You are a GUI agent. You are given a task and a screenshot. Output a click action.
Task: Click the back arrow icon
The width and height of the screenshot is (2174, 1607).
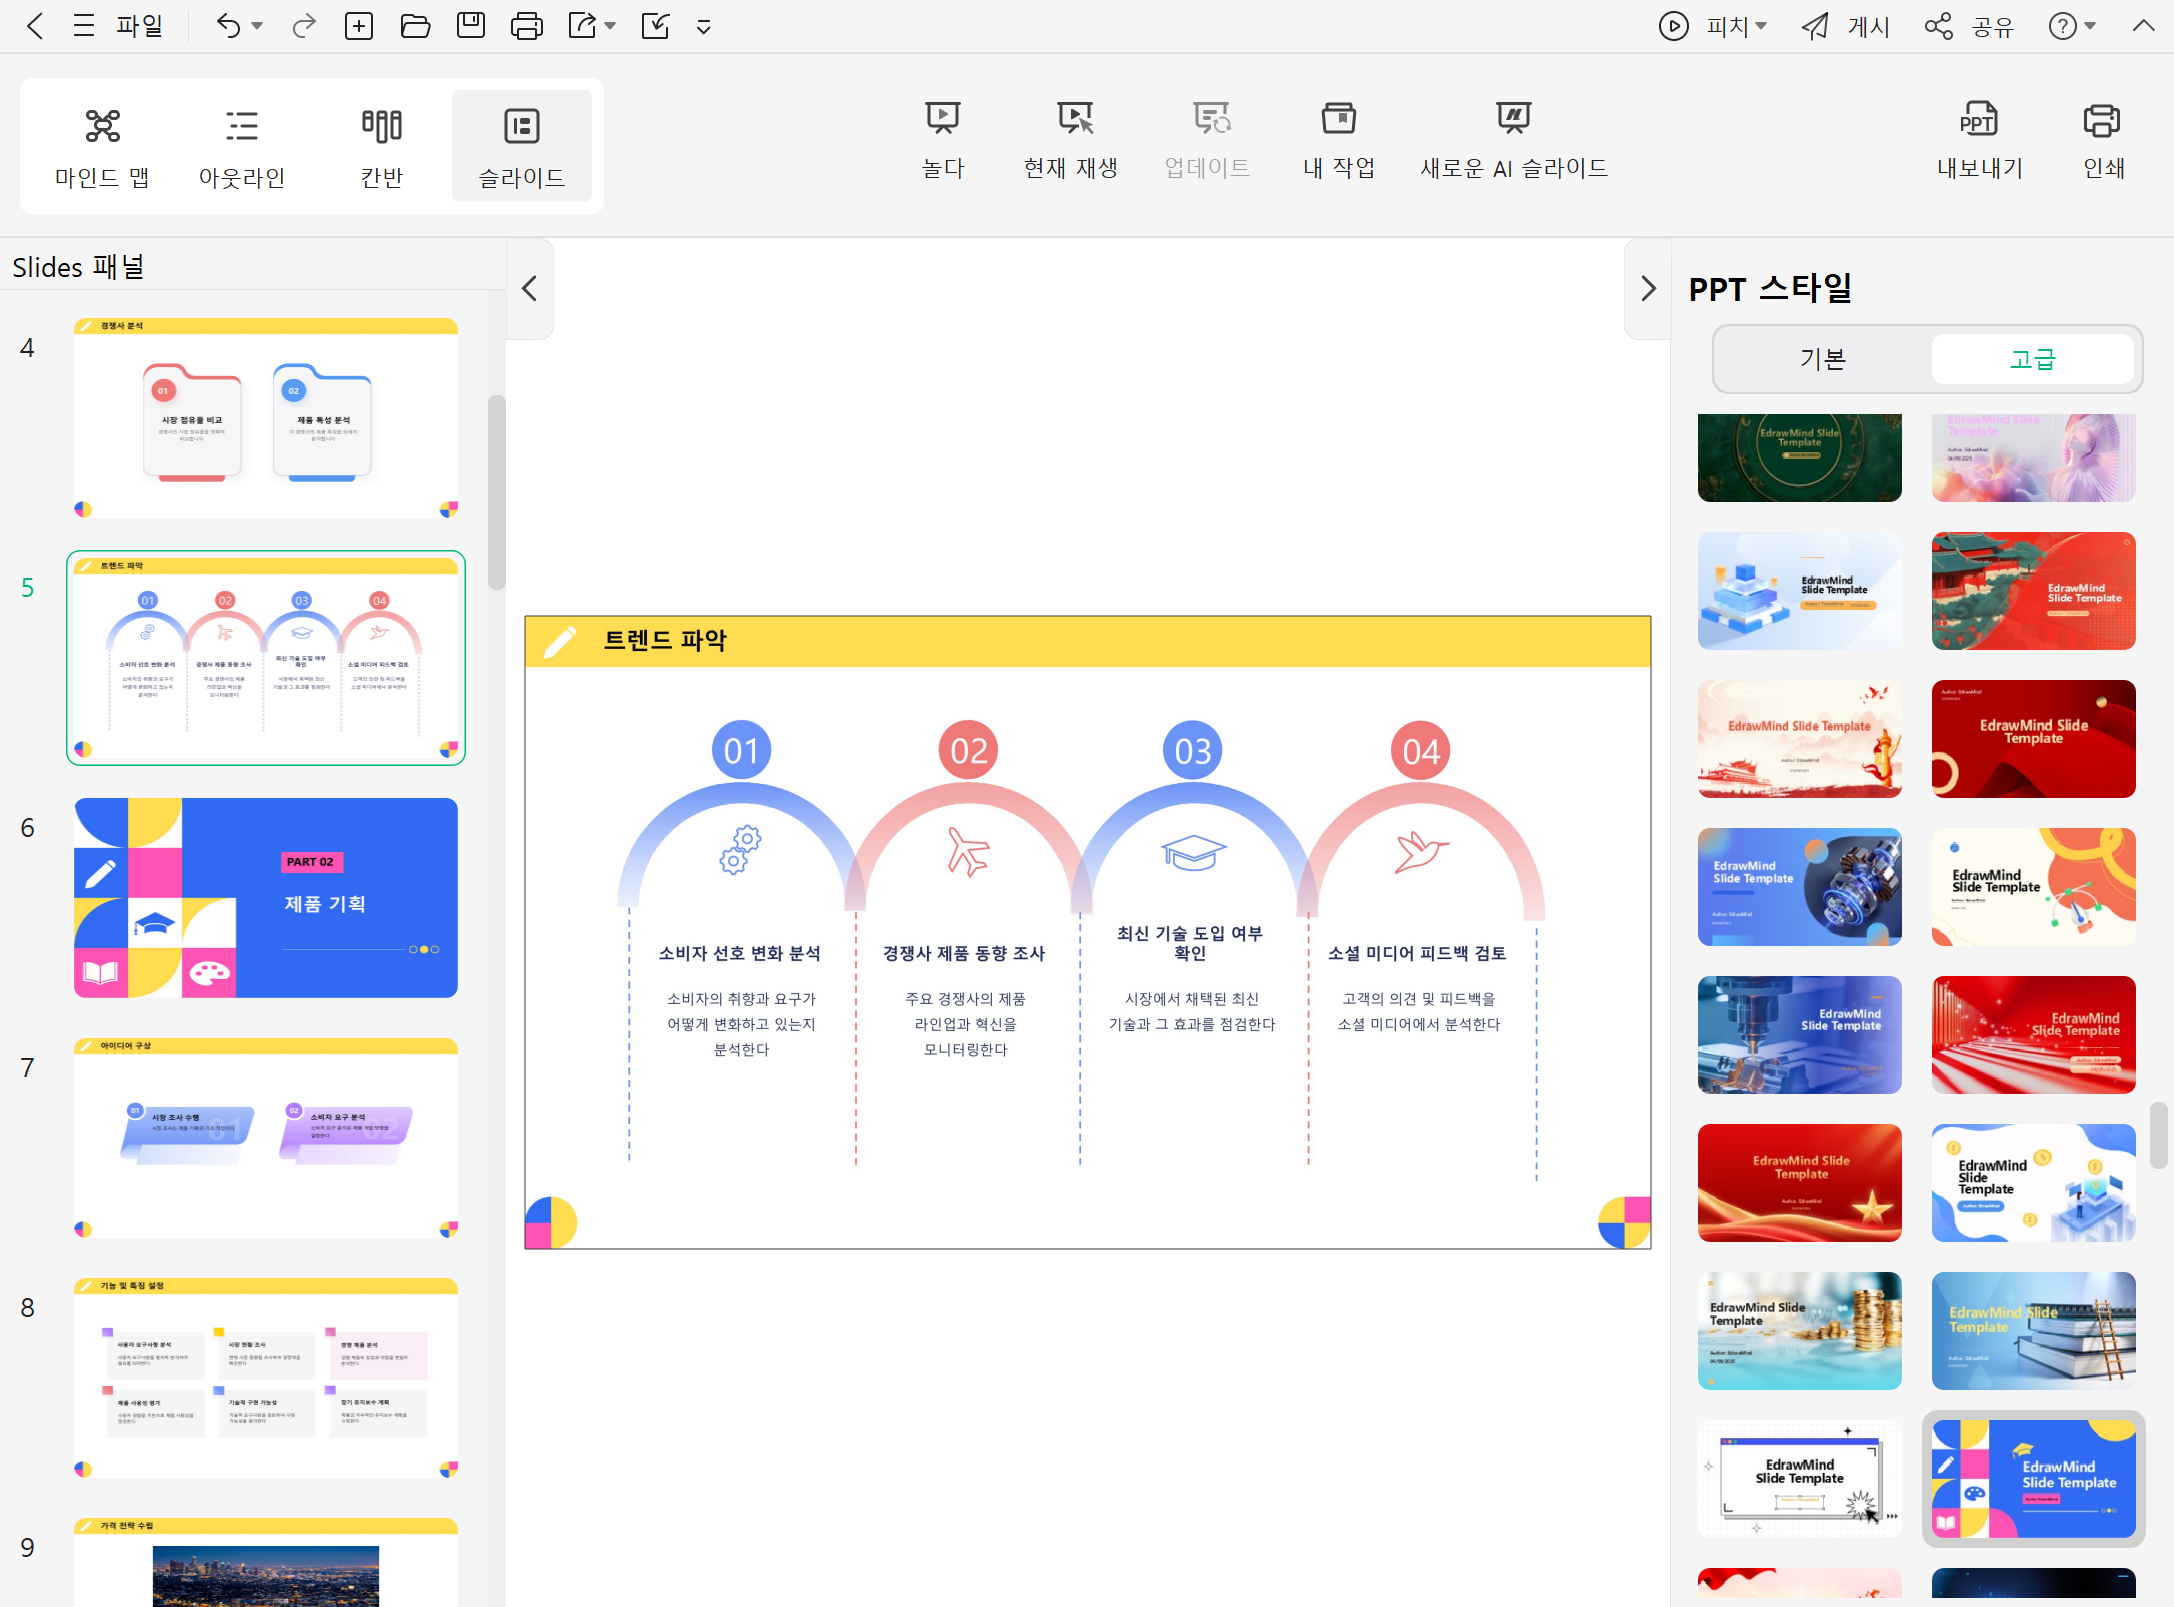coord(35,26)
